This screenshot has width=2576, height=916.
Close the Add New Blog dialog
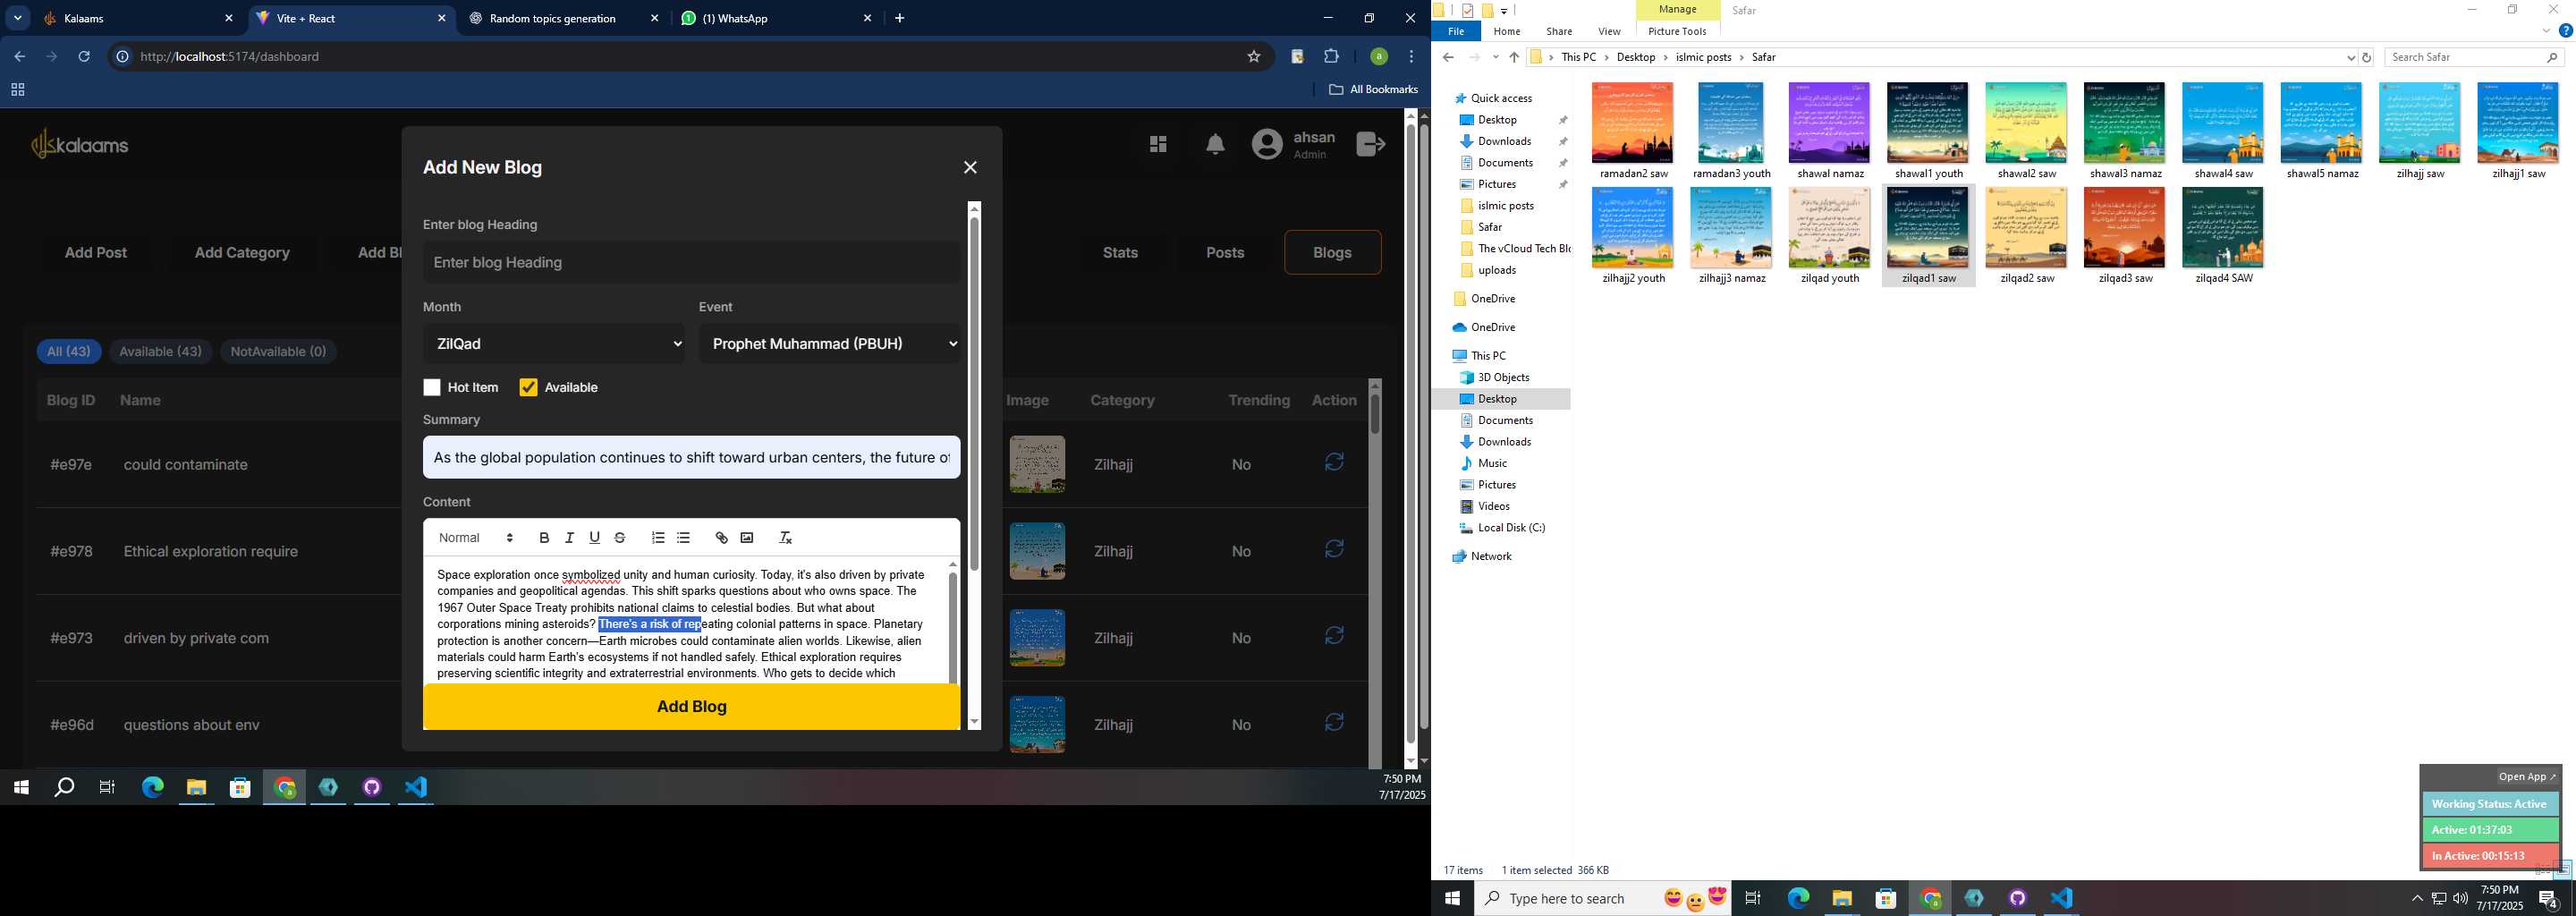coord(970,167)
